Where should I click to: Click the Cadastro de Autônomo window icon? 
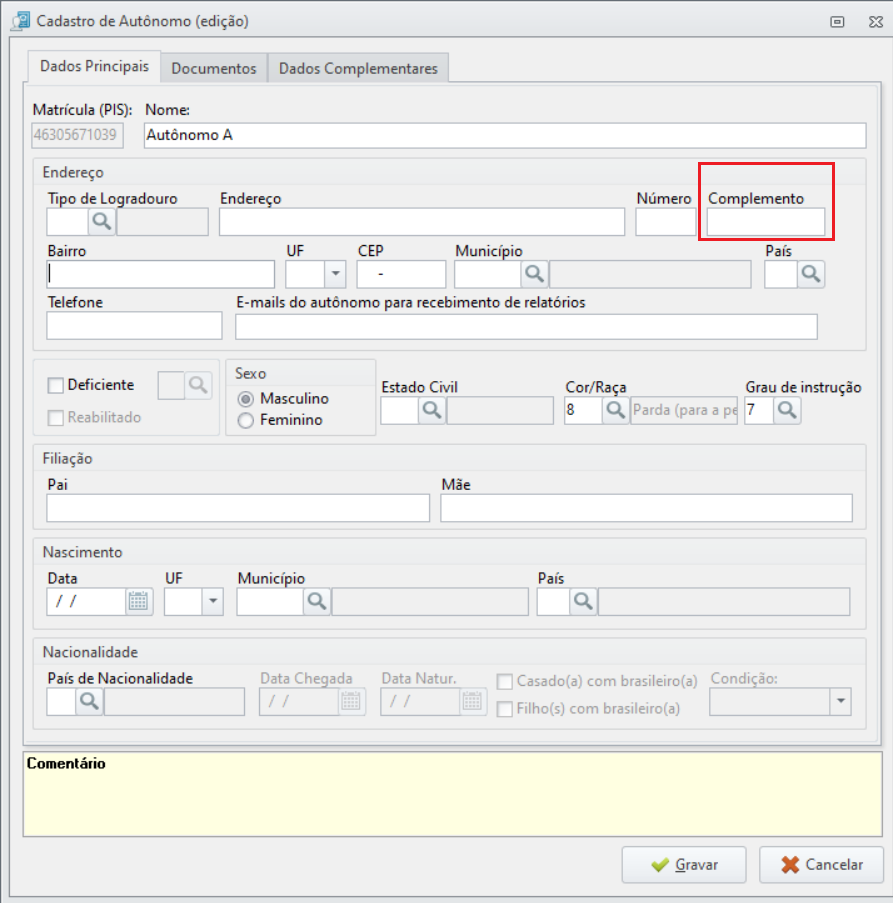(x=21, y=21)
